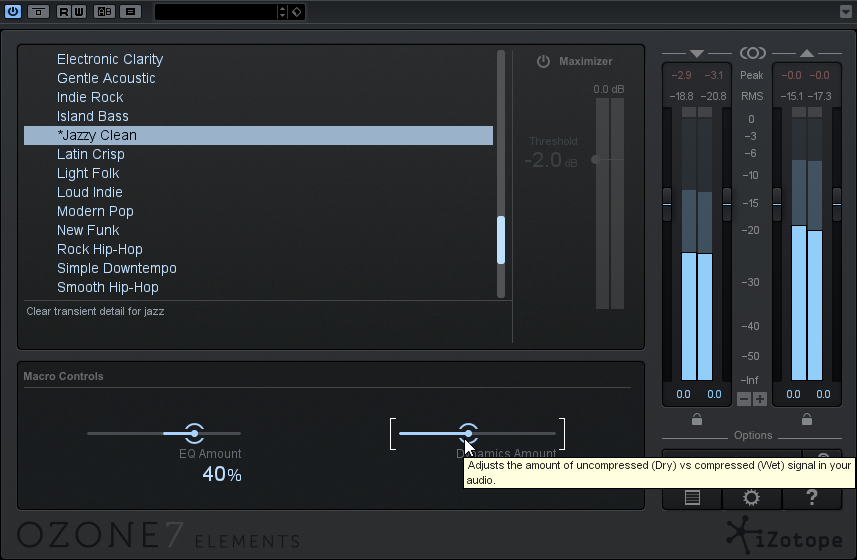This screenshot has height=560, width=857.
Task: Toggle the Maximizer power button
Action: click(543, 62)
